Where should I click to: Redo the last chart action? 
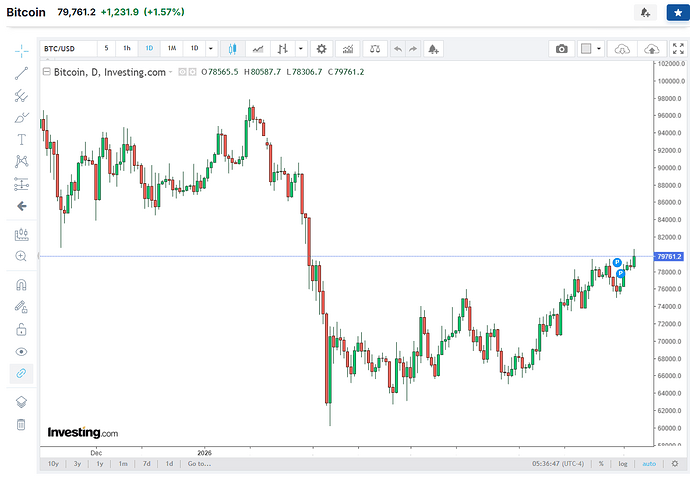point(413,48)
